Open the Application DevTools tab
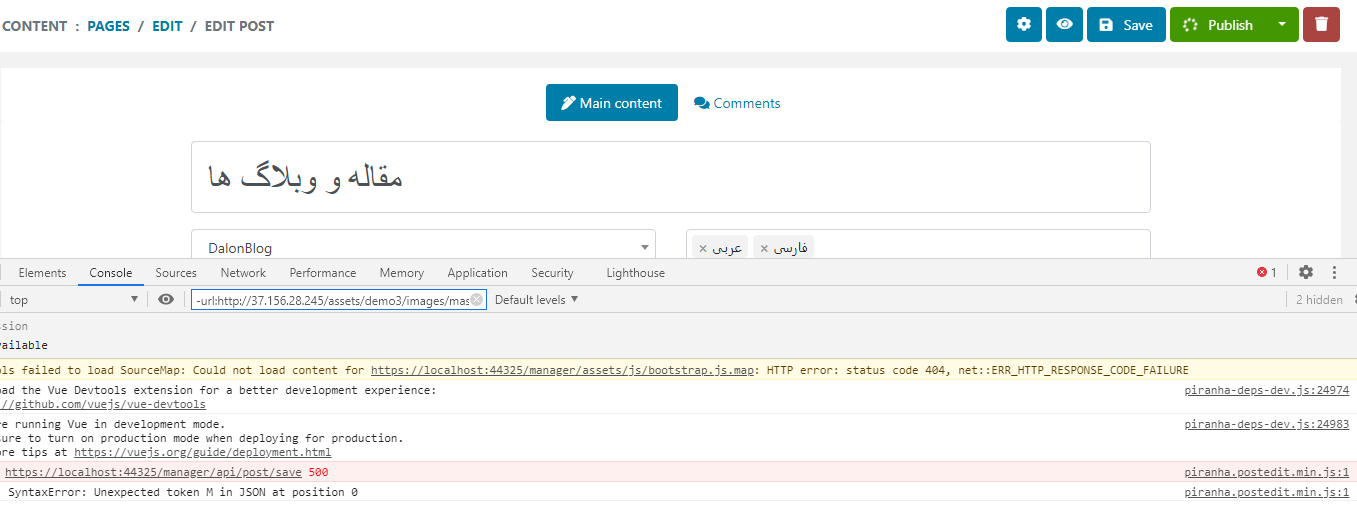This screenshot has height=519, width=1357. 478,273
